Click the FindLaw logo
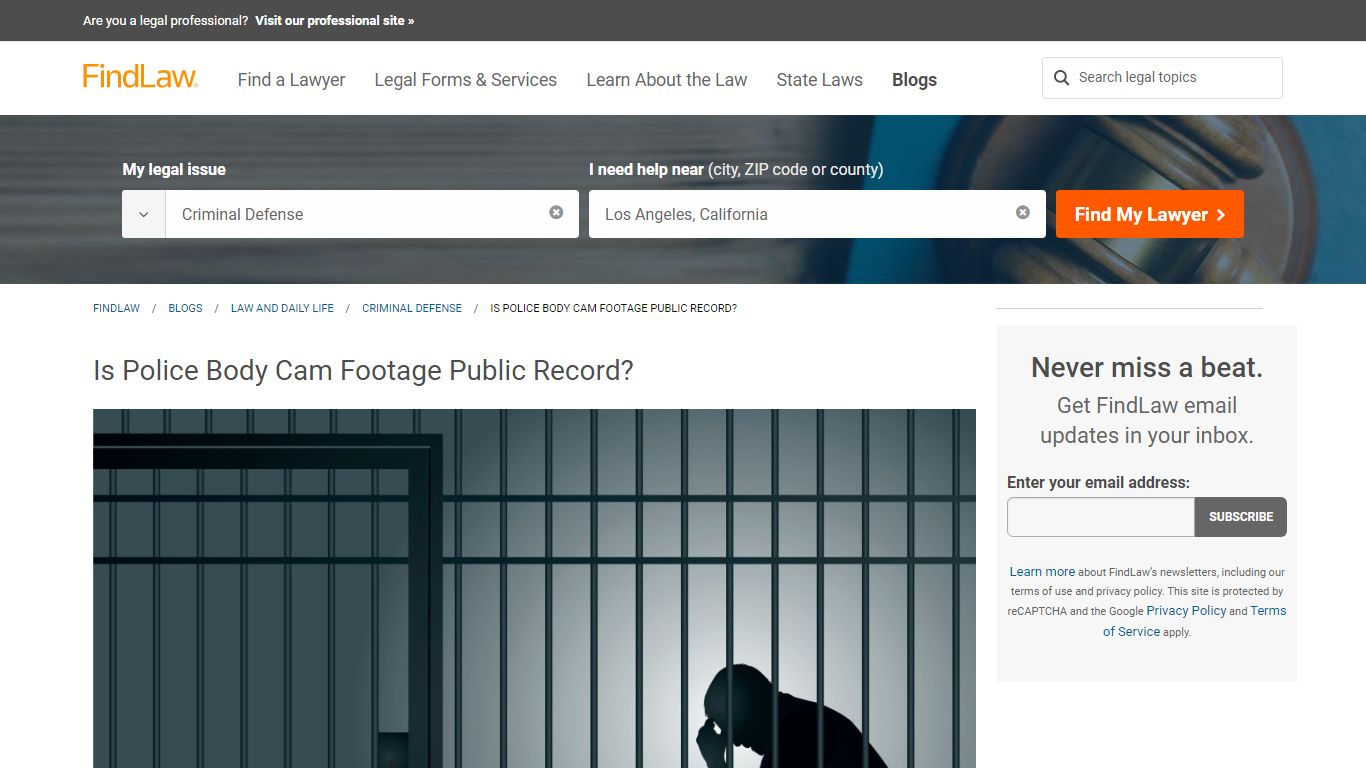 (140, 77)
